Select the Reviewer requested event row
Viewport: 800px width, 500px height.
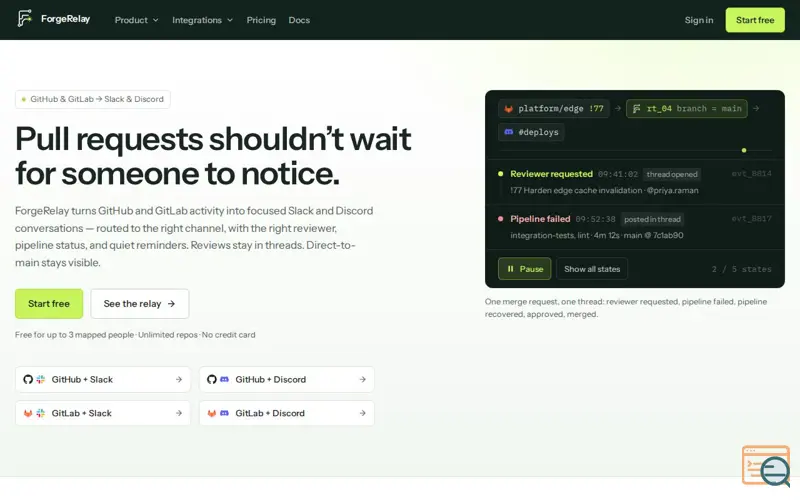click(x=635, y=182)
